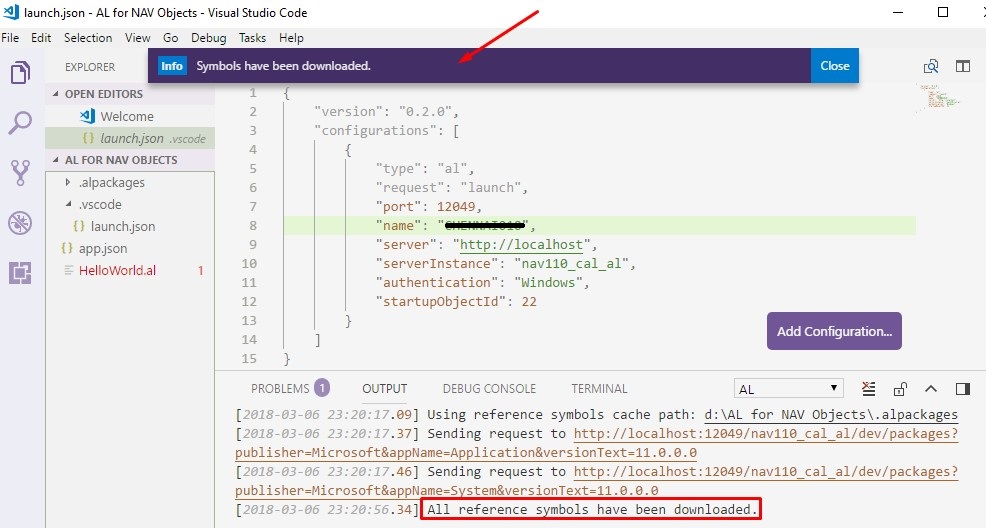Screen dimensions: 986x528
Task: Close the Symbols downloaded notification
Action: 834,65
